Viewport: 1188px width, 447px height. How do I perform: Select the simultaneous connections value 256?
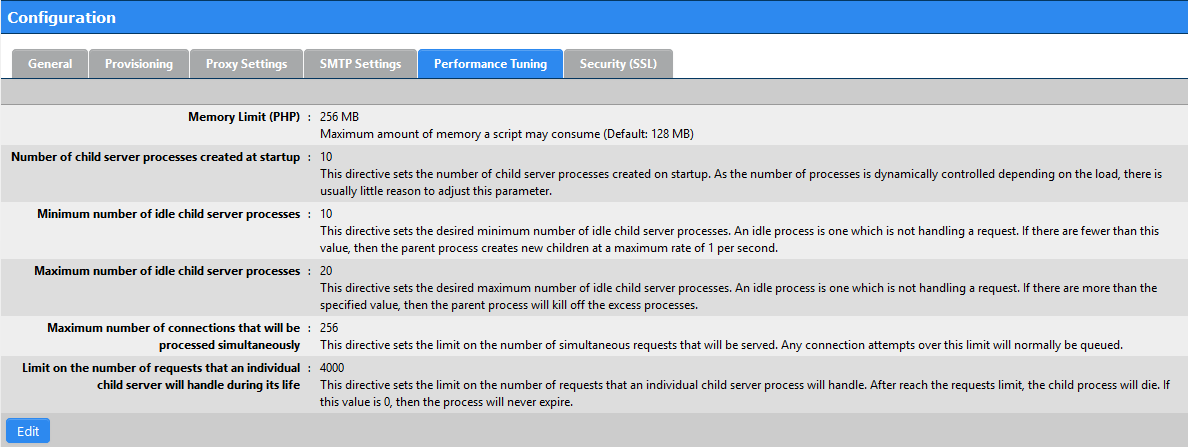pos(330,328)
